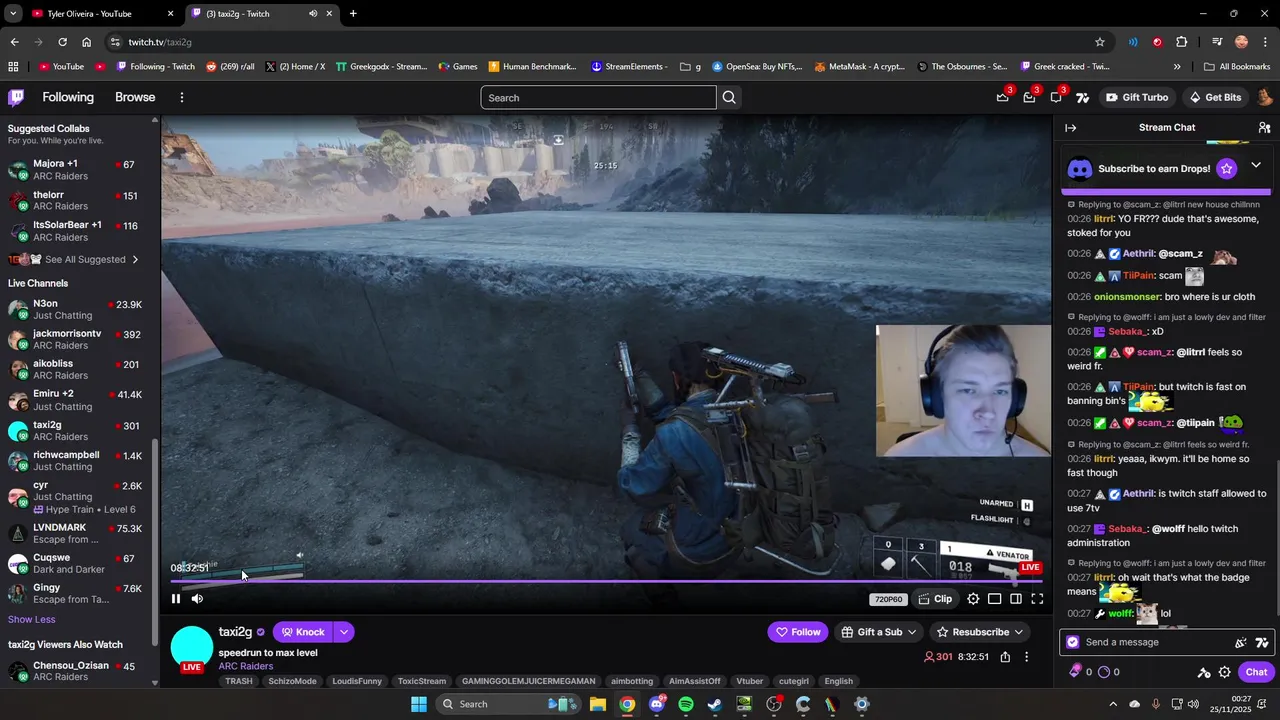Viewport: 1280px width, 720px height.
Task: Show hidden system tray icons
Action: click(x=1112, y=704)
